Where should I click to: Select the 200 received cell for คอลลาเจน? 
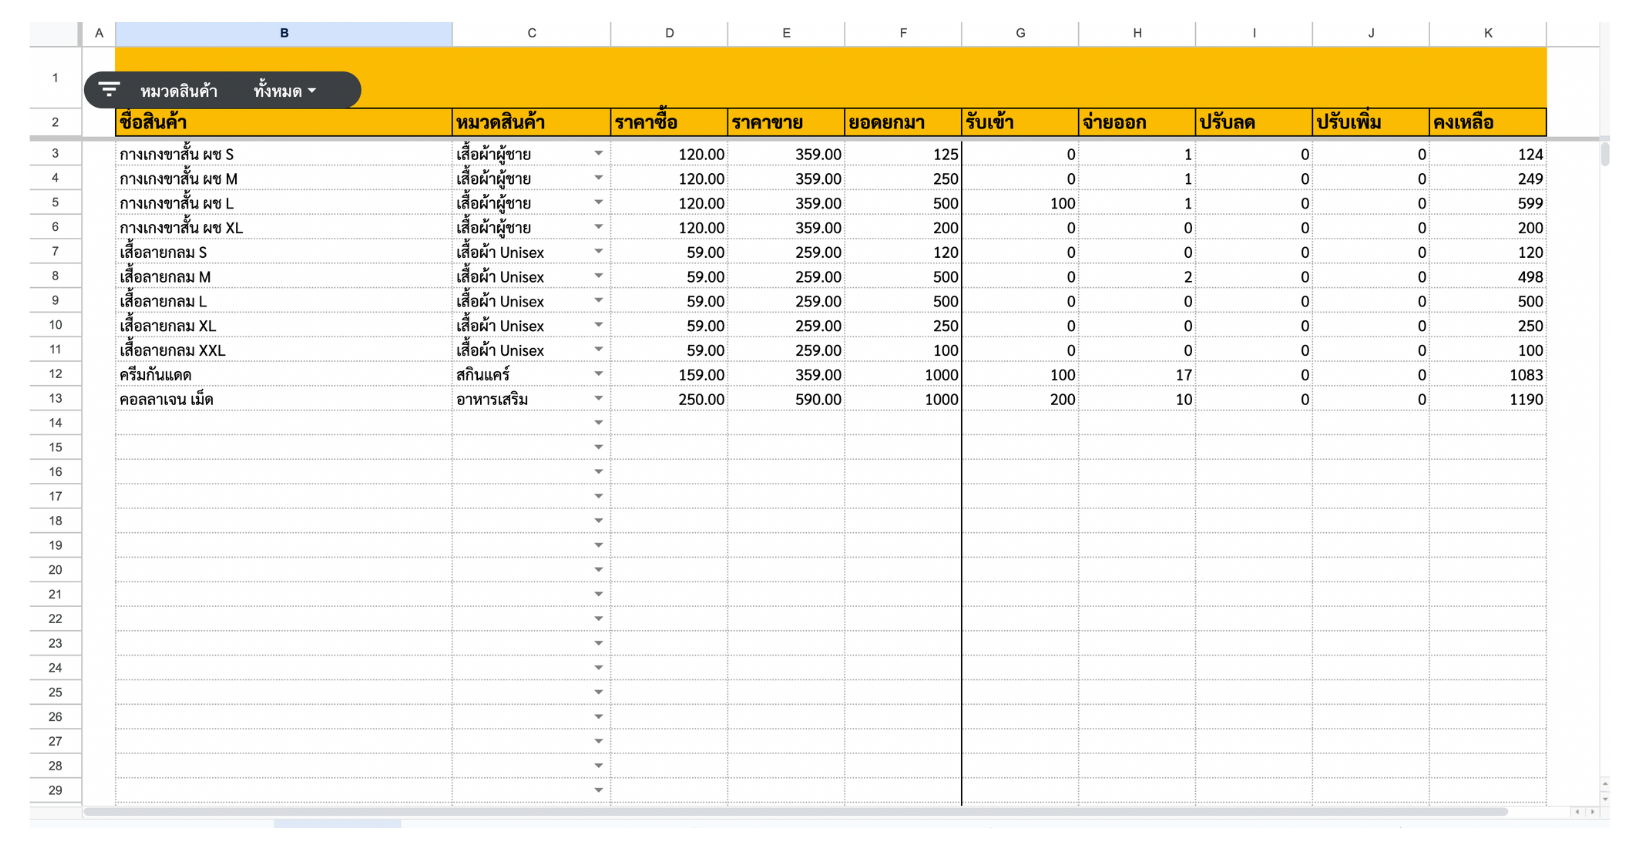tap(1020, 399)
